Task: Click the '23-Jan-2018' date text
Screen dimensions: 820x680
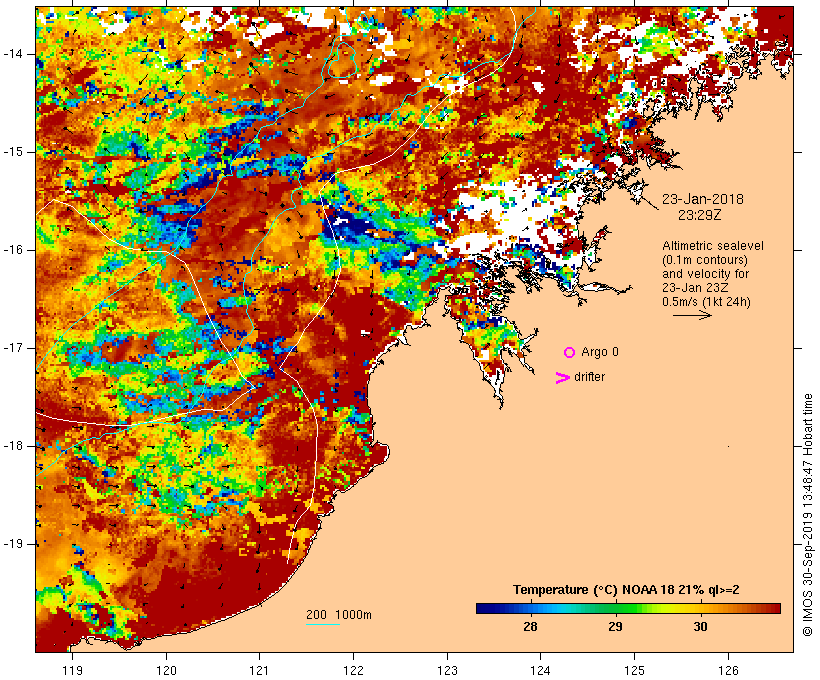Action: (702, 199)
